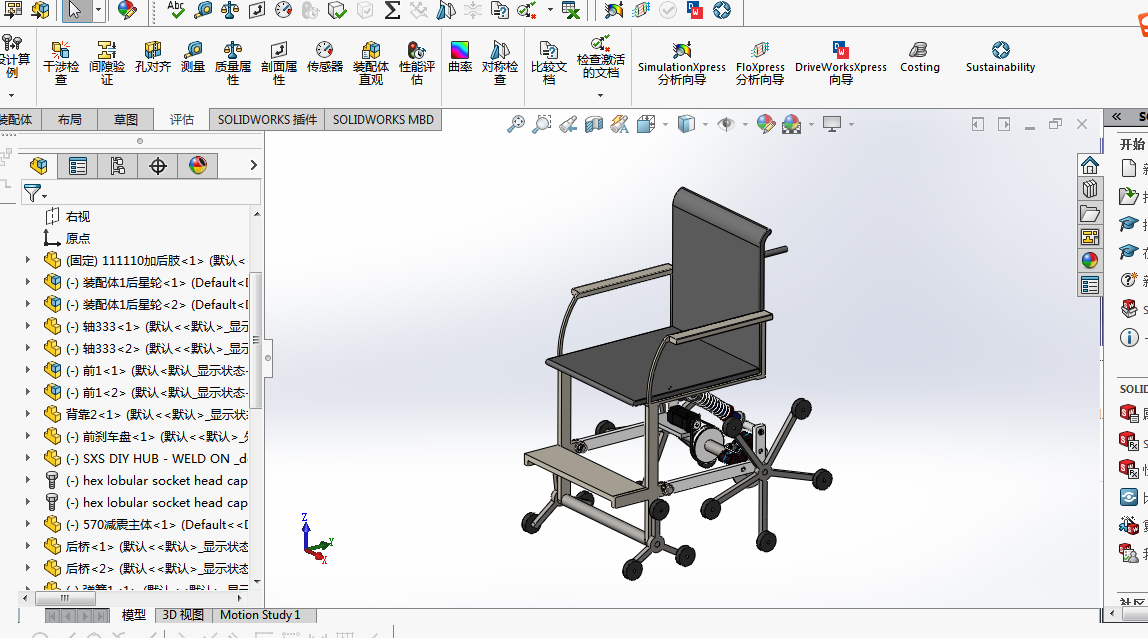Open the selection tool dropdown arrow
The image size is (1148, 638).
coord(99,10)
